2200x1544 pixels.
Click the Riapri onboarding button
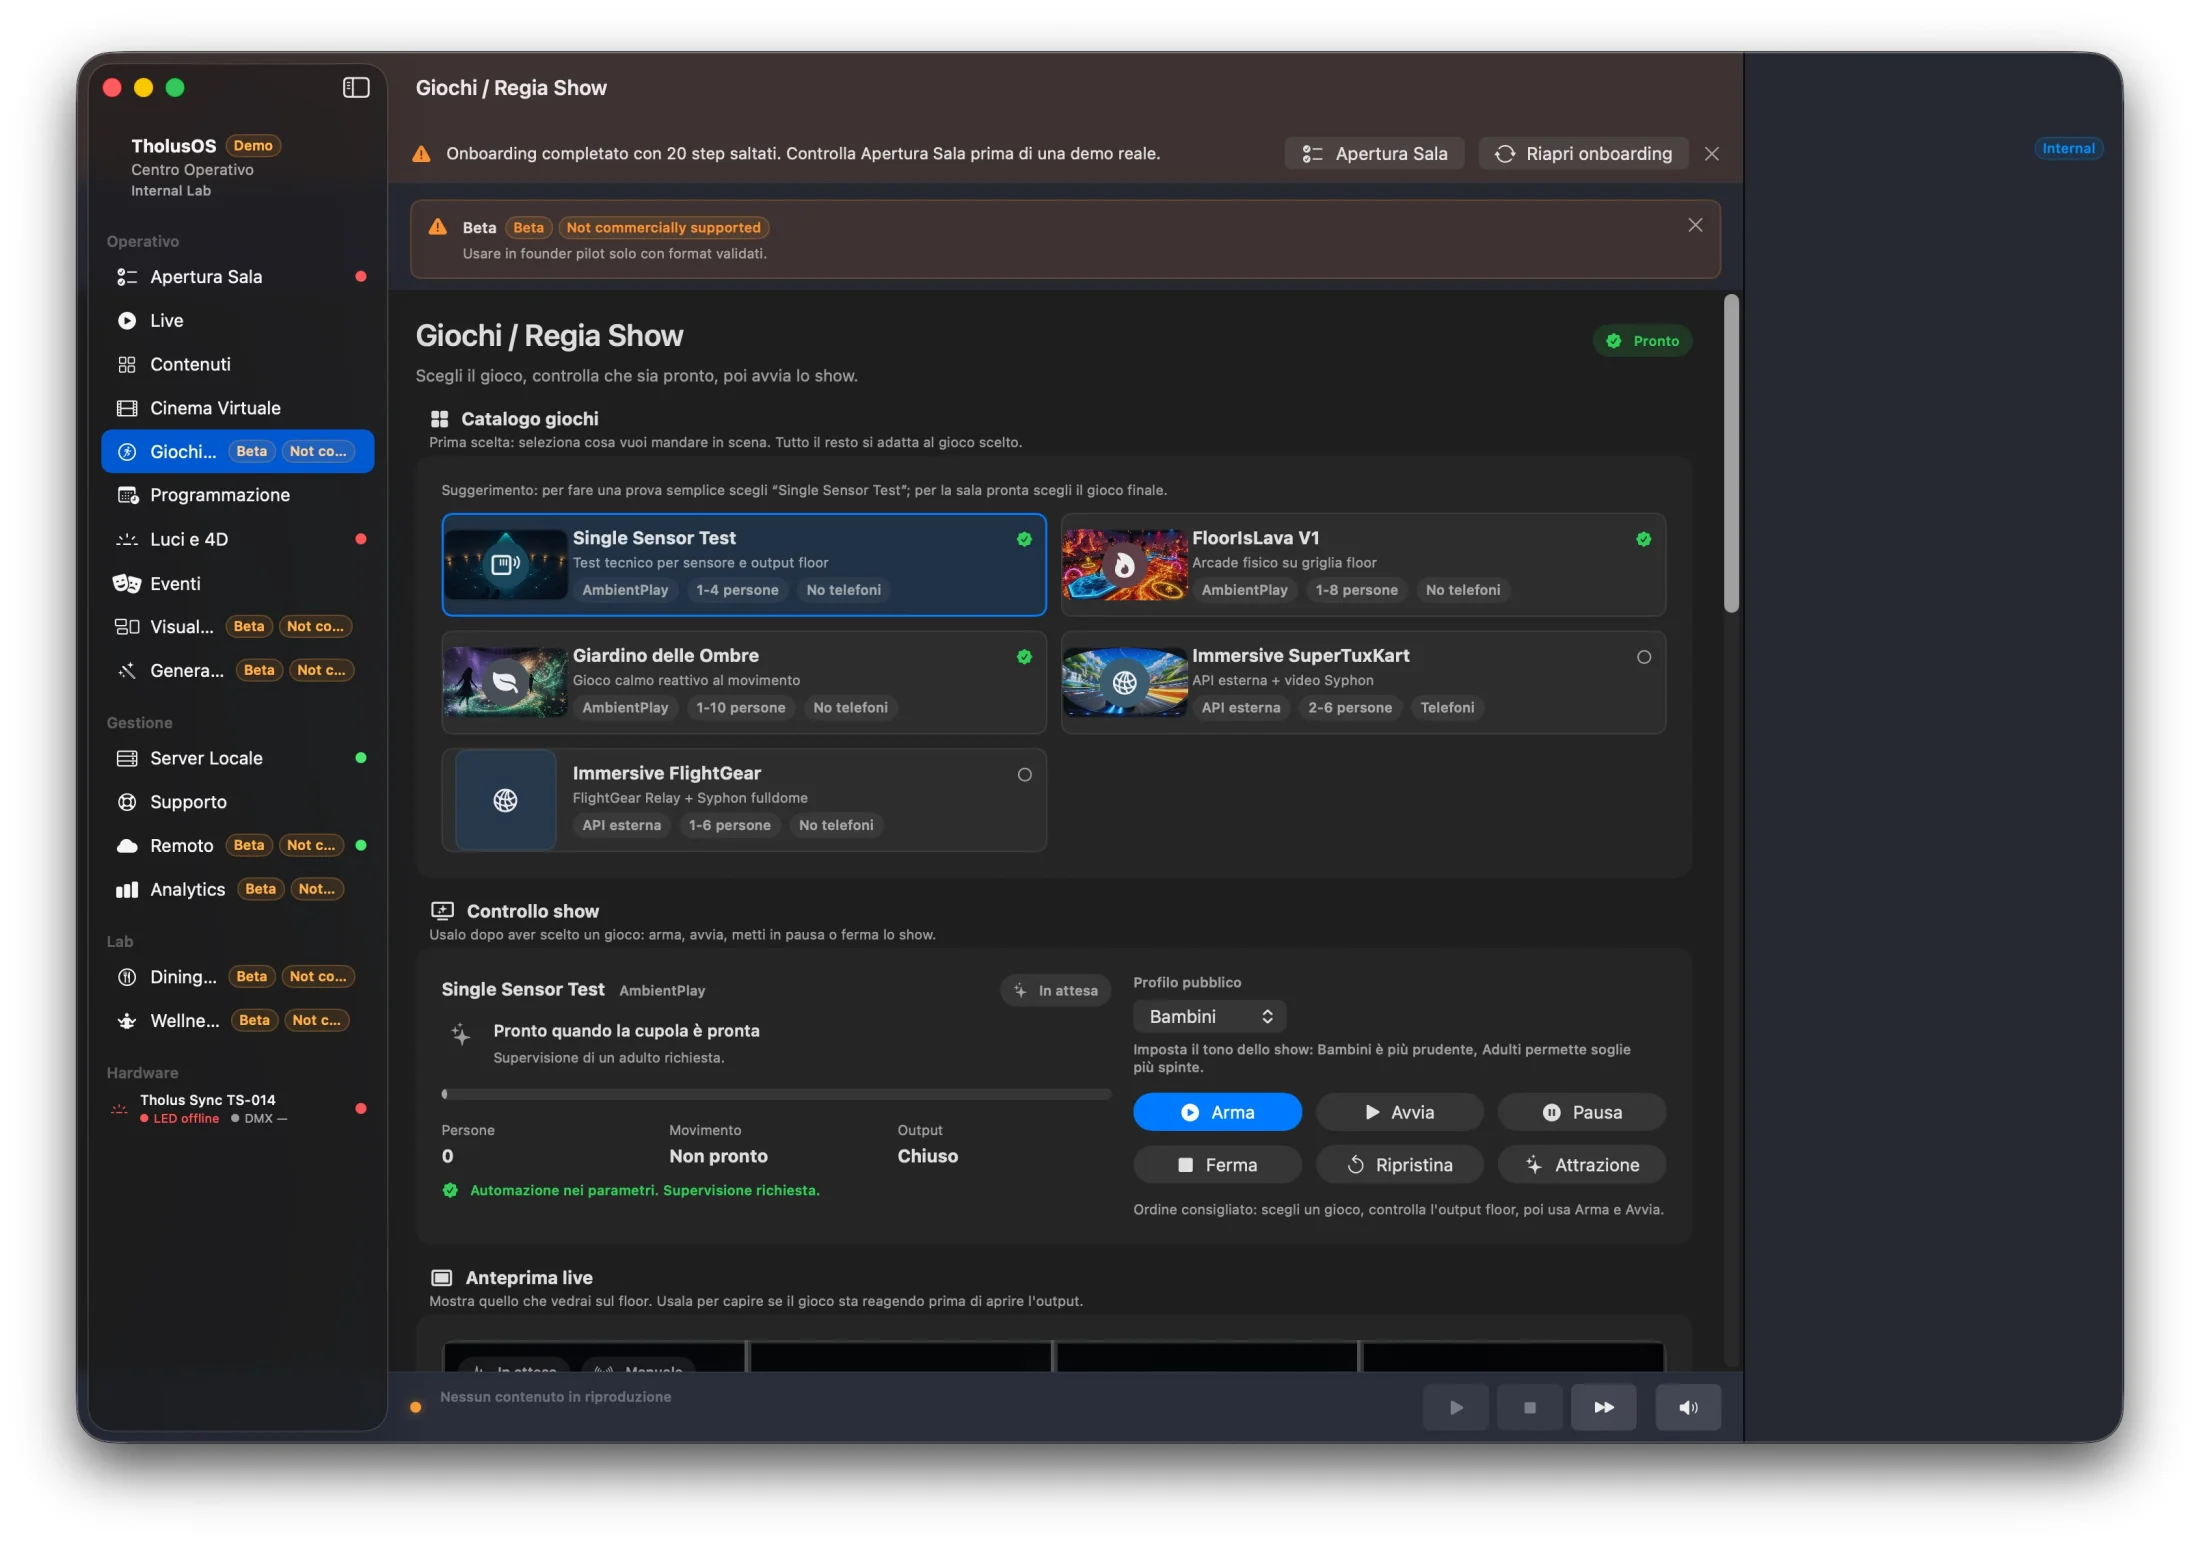pyautogui.click(x=1583, y=153)
